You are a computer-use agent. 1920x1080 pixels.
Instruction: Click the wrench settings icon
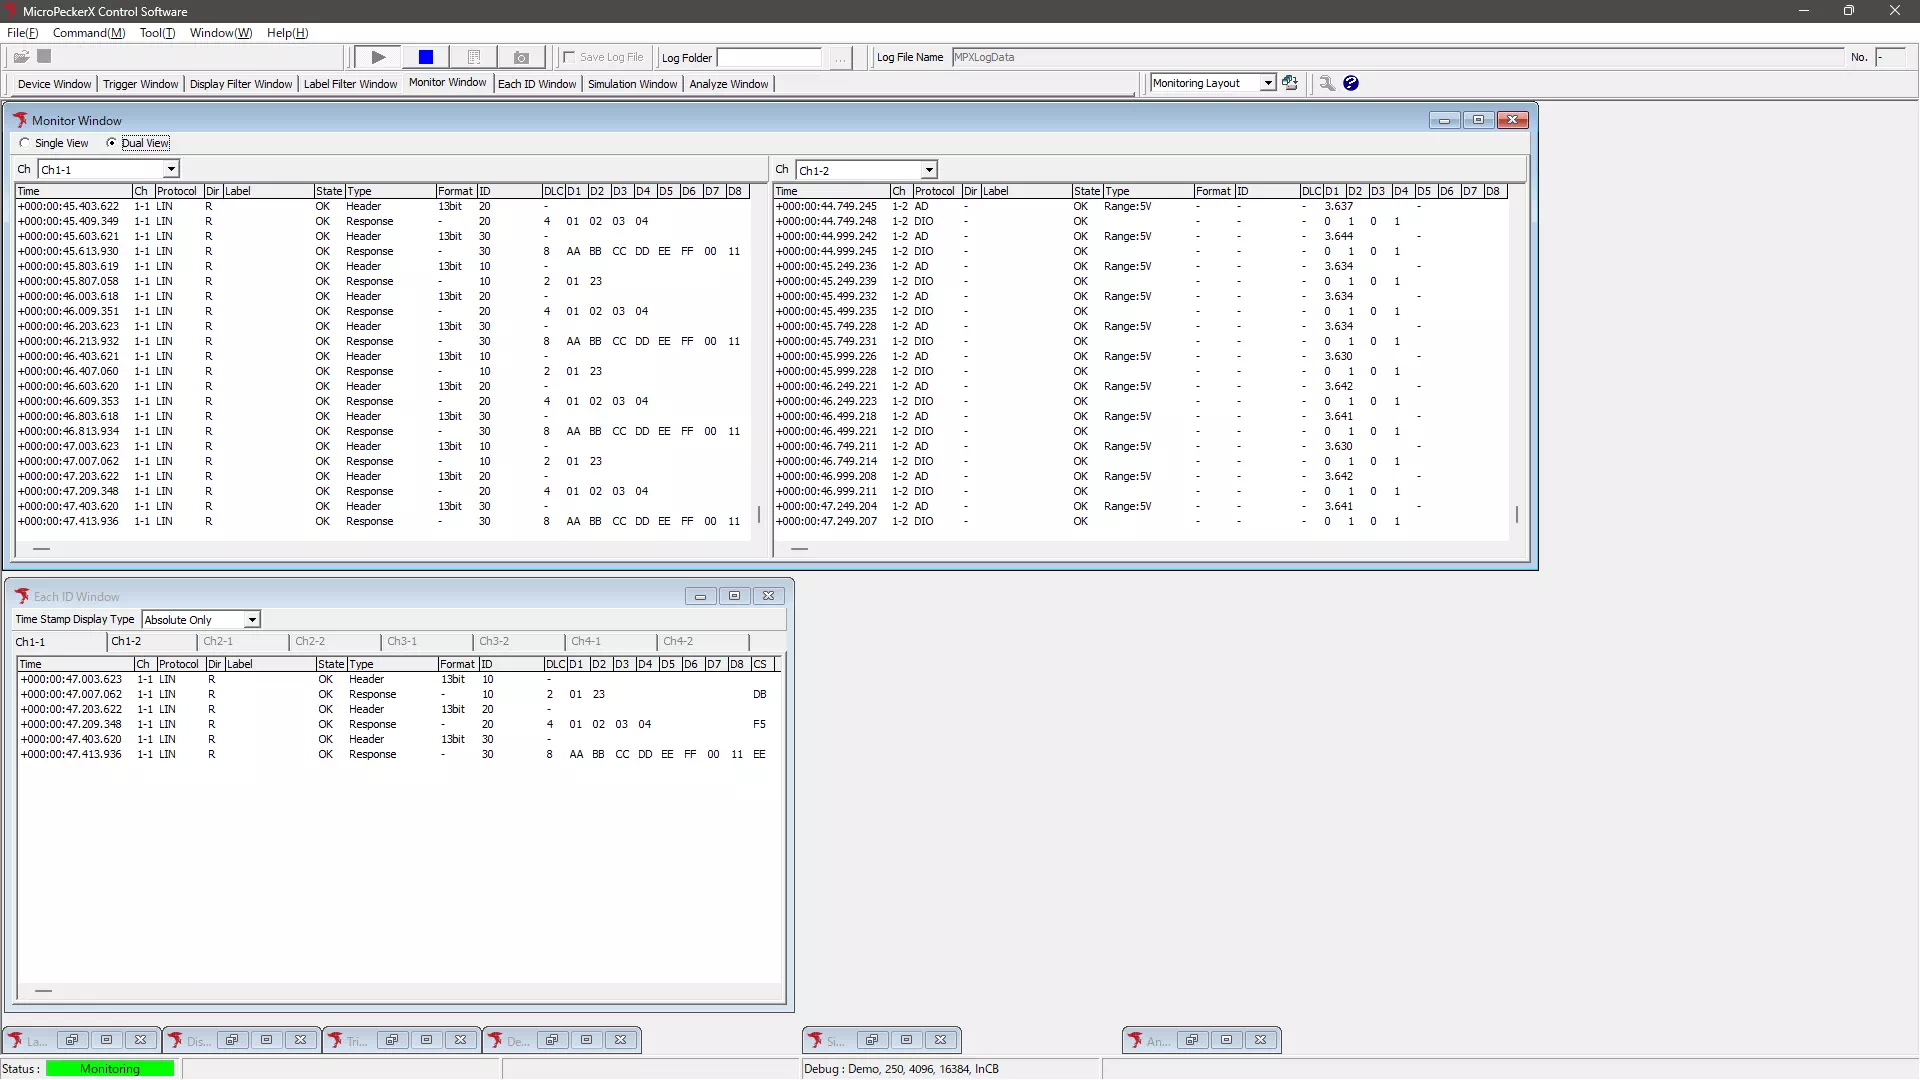pyautogui.click(x=1327, y=83)
